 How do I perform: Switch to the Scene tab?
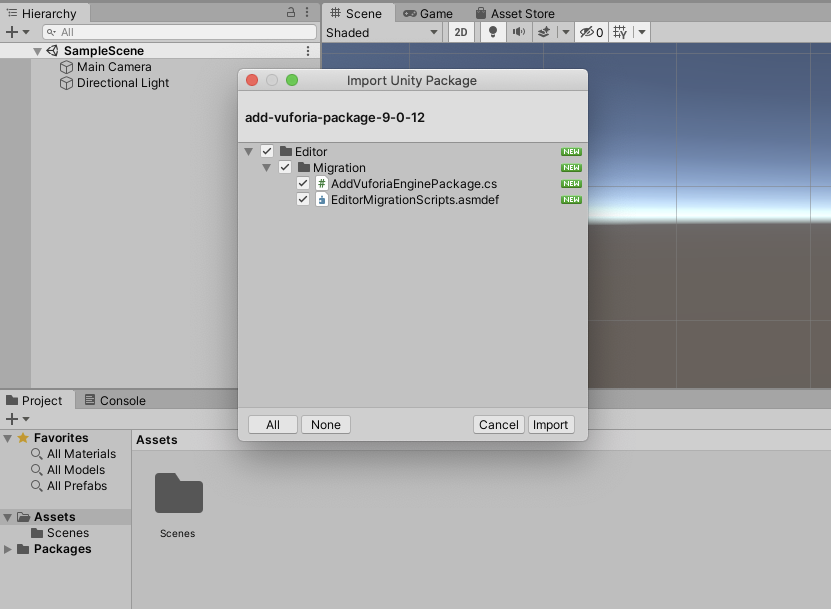(356, 13)
